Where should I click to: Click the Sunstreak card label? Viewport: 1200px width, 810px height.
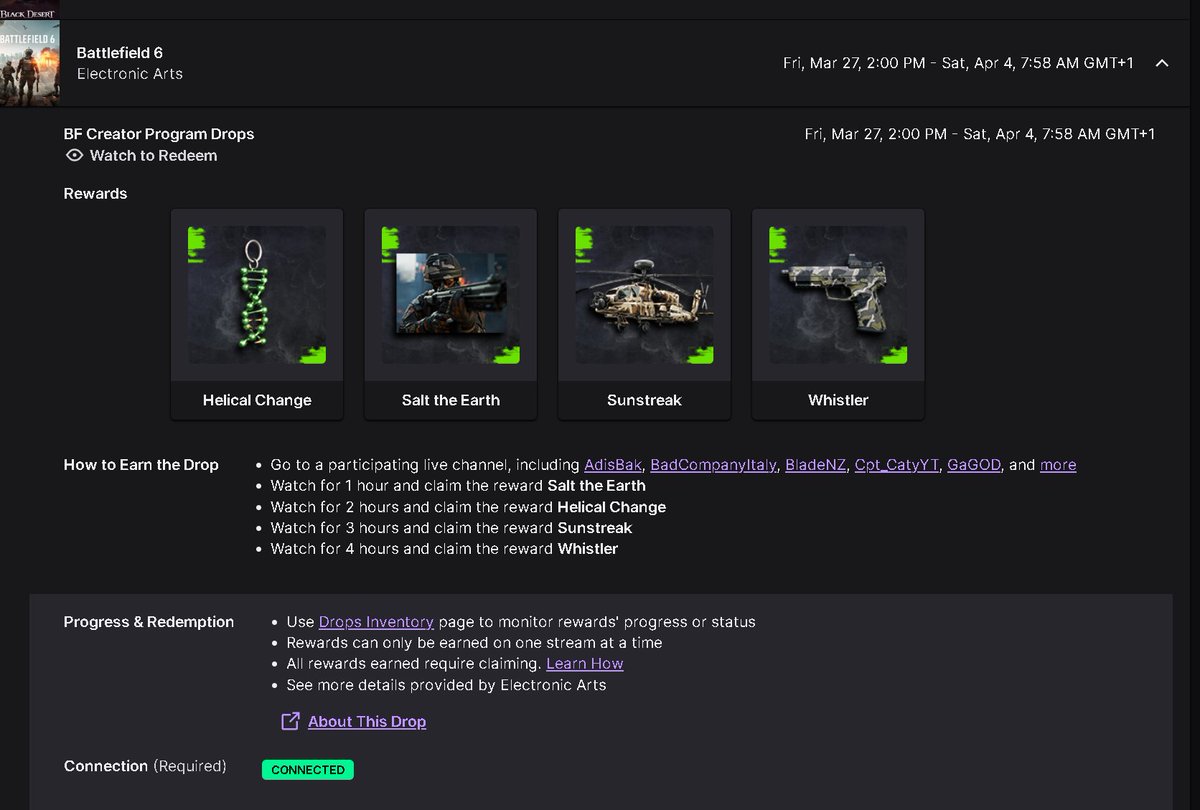click(x=644, y=400)
